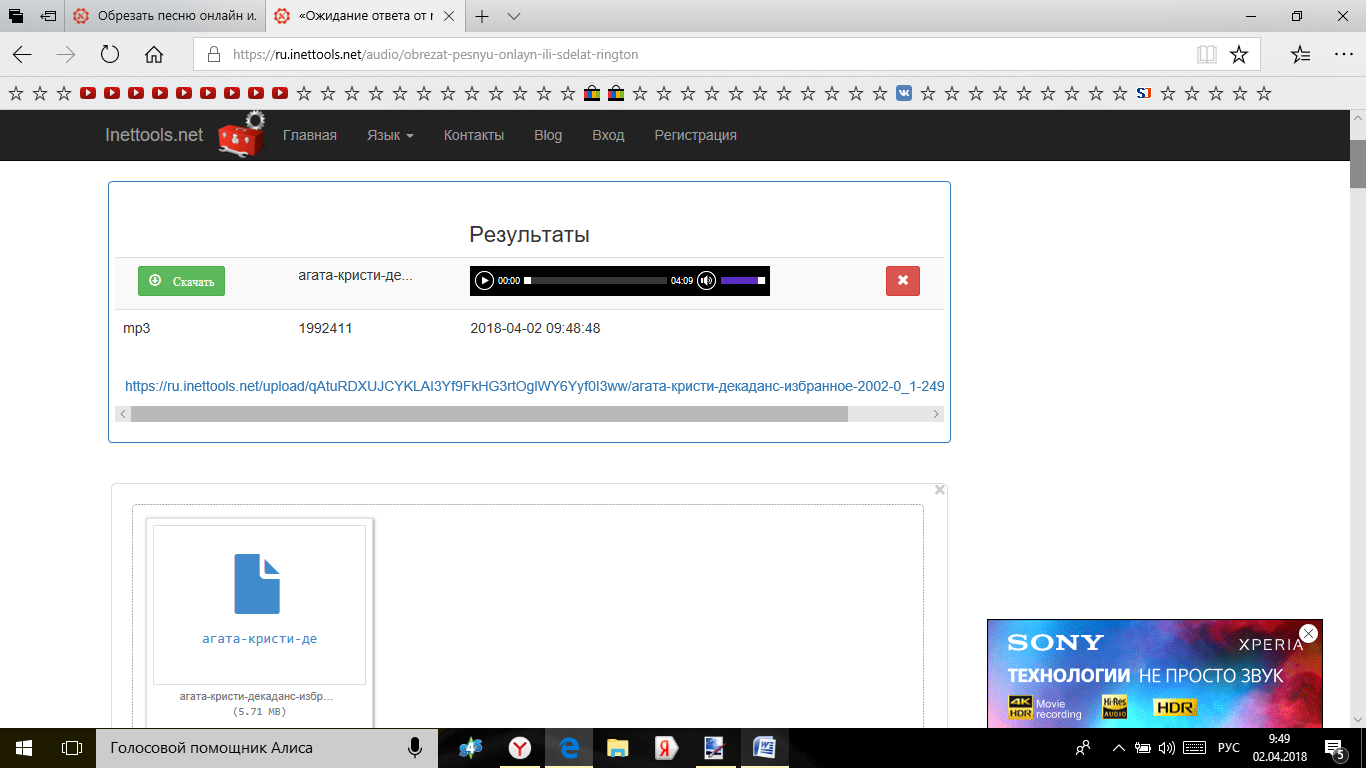1366x768 pixels.
Task: Open the tab list chevron dropdown
Action: click(x=514, y=17)
